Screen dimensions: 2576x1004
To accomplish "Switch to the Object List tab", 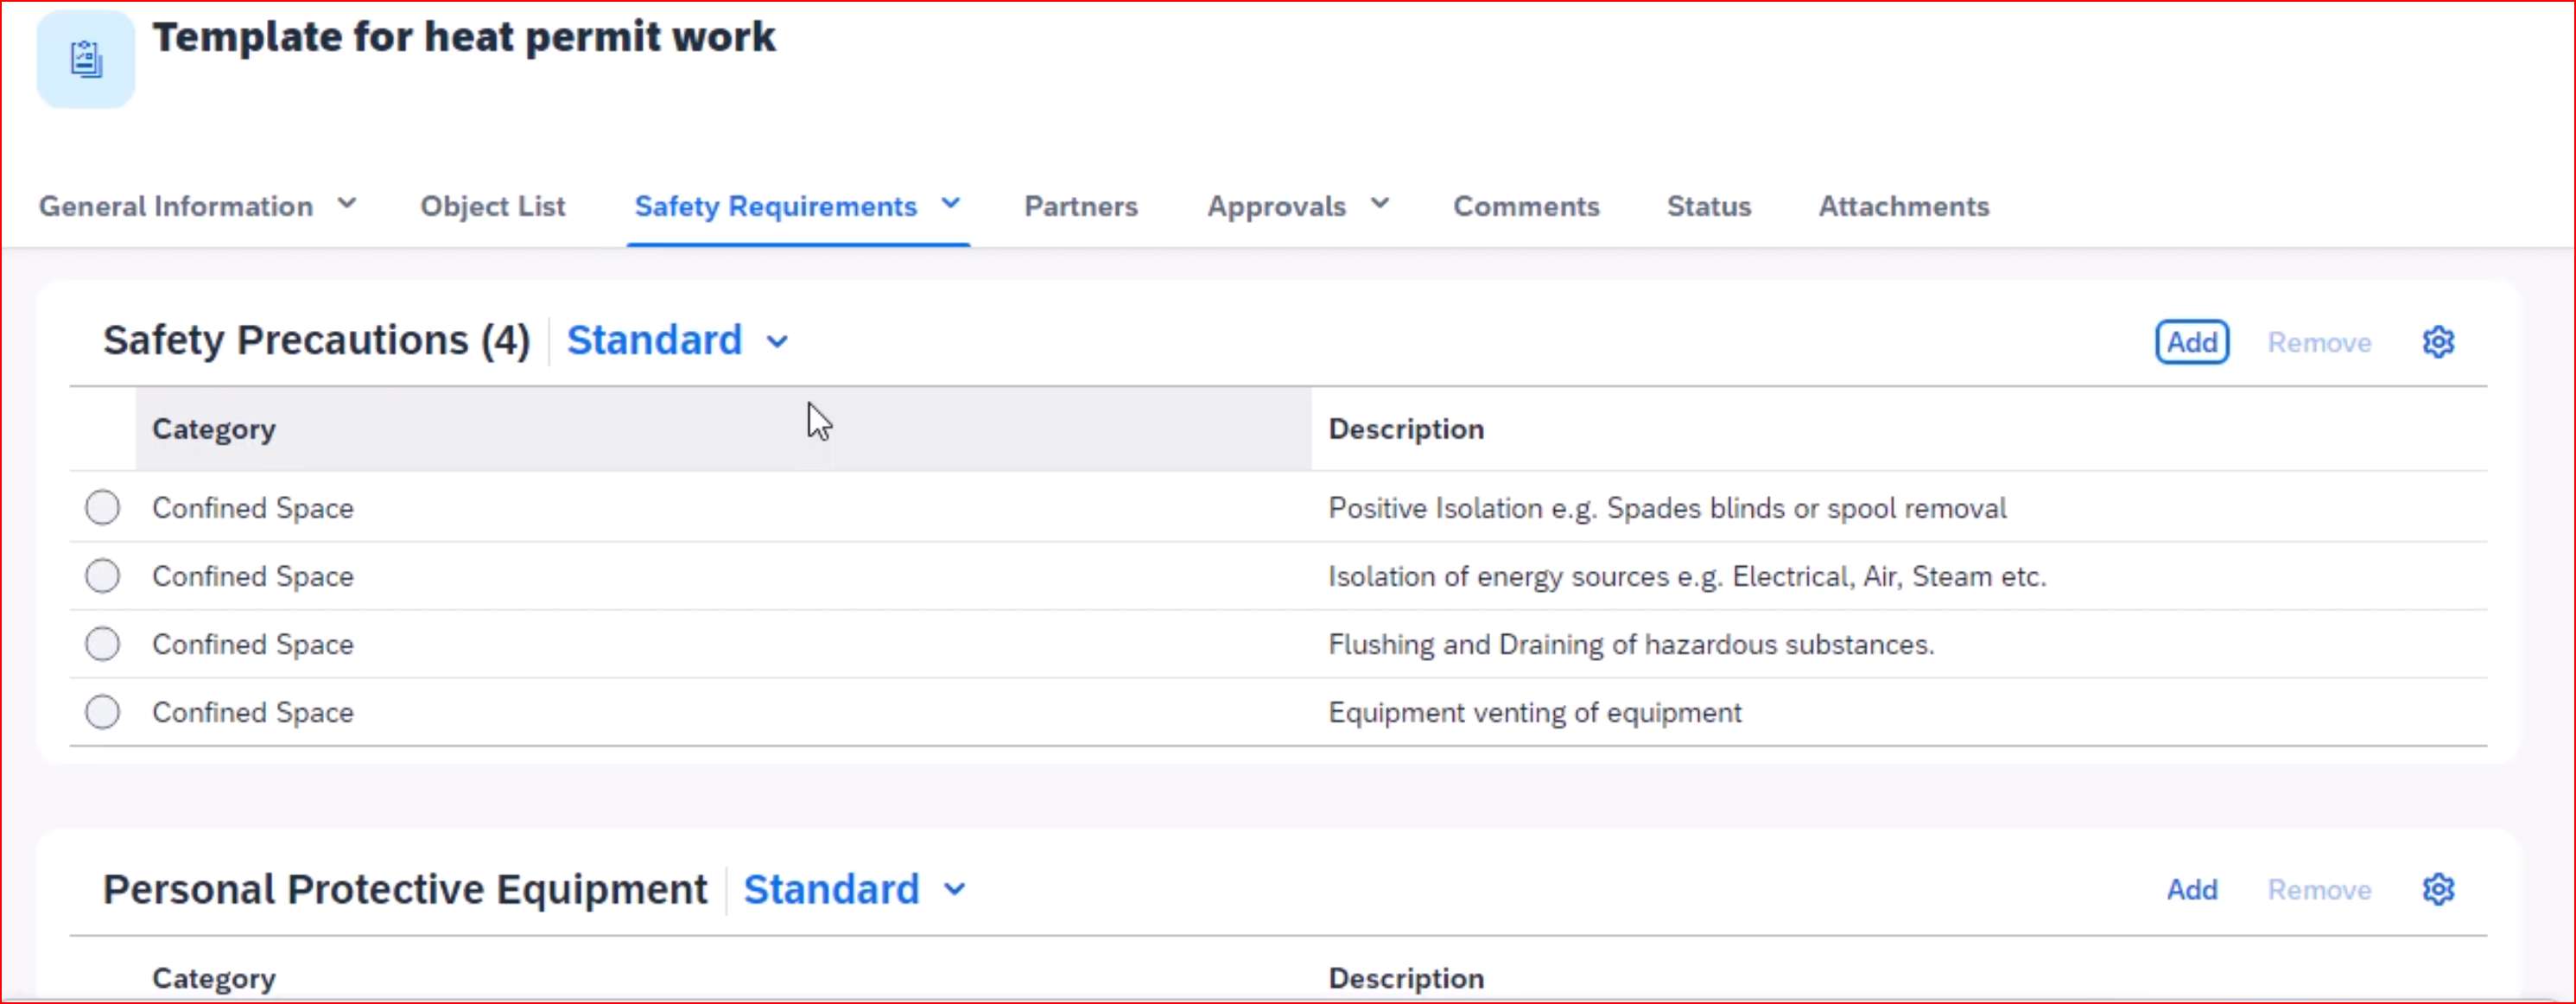I will tap(492, 206).
